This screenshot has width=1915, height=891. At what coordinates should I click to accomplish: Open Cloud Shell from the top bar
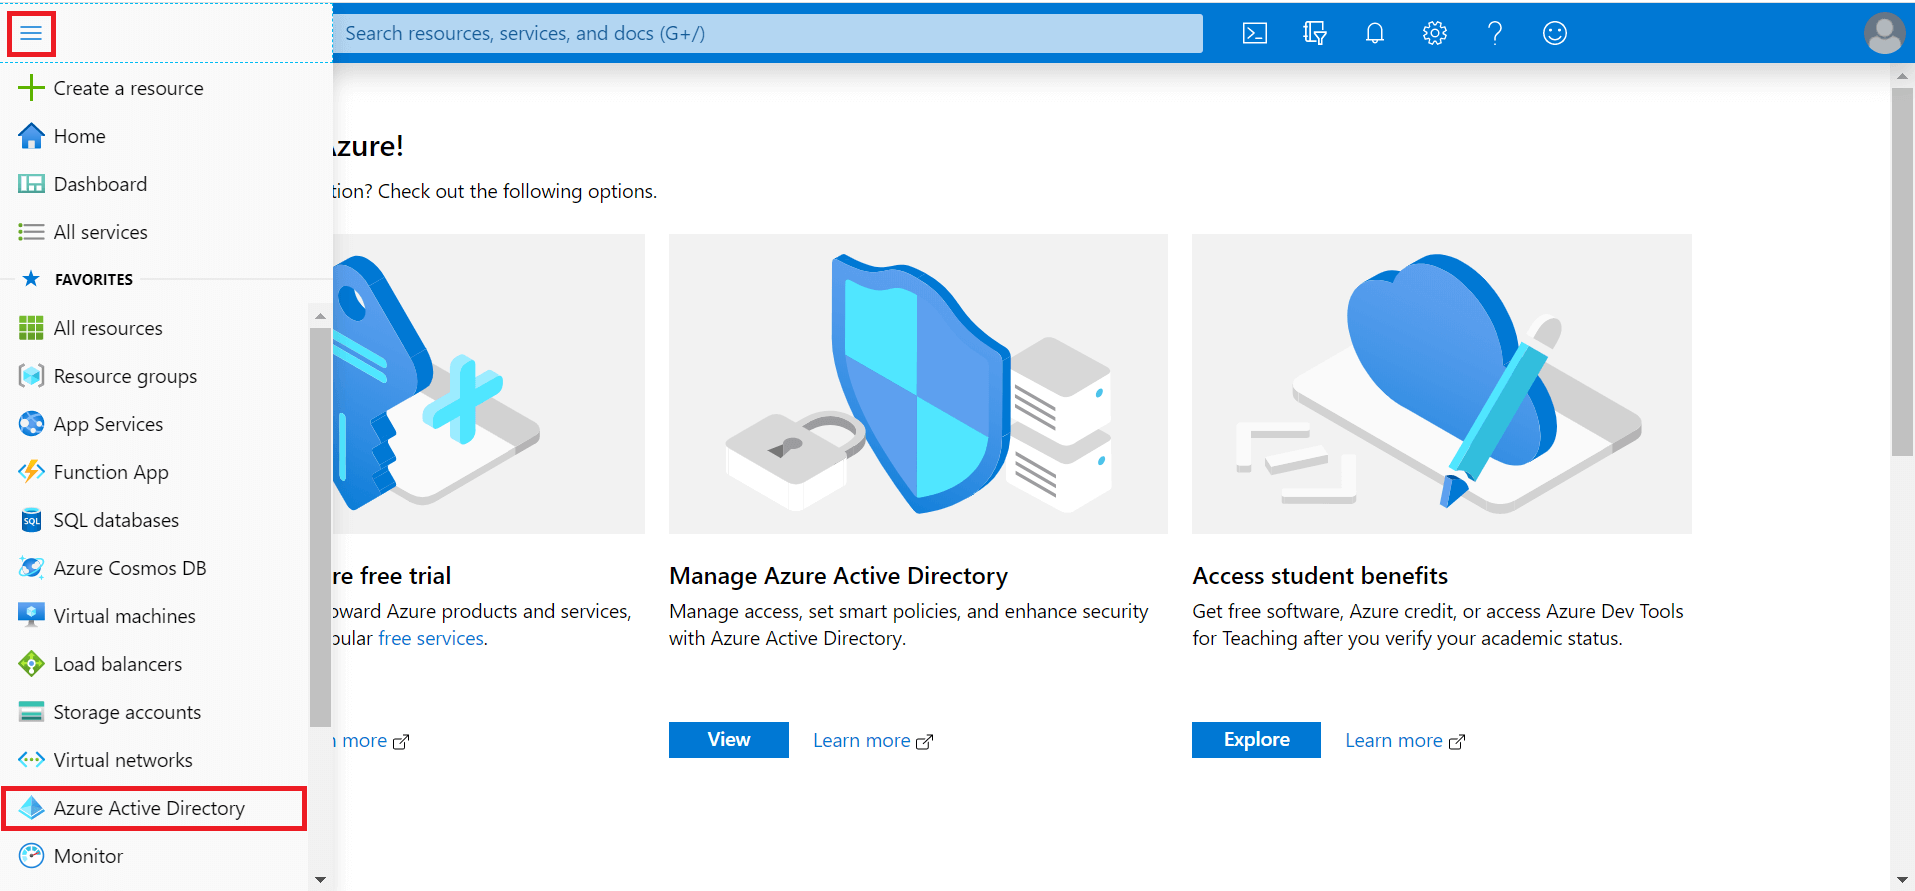pos(1254,33)
